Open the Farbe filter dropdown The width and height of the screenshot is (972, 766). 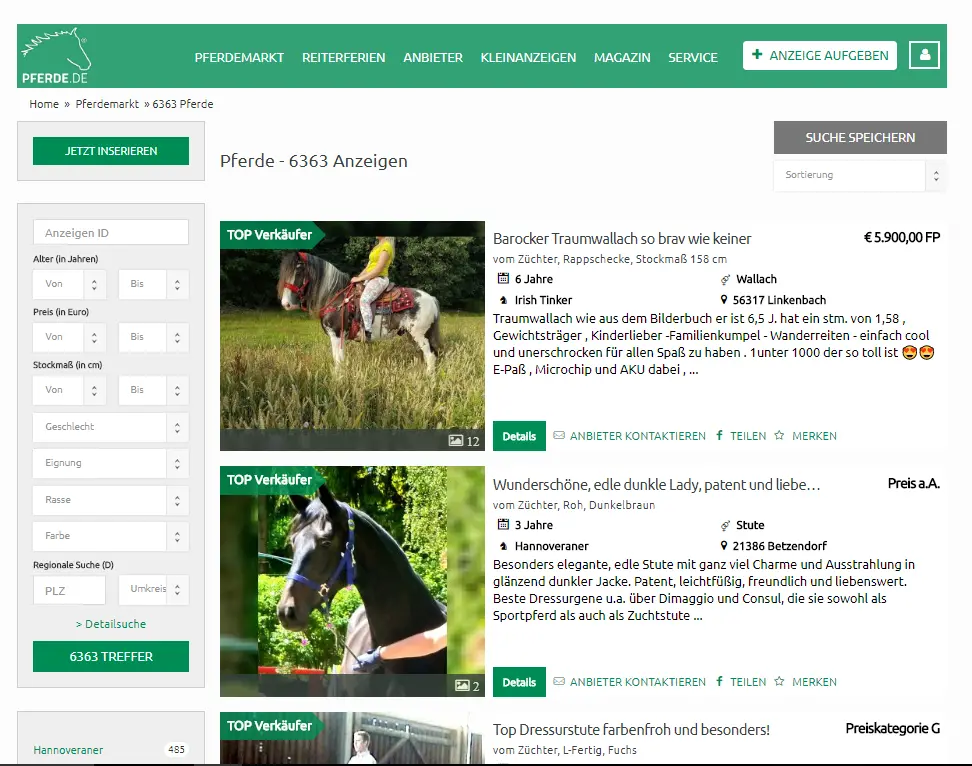click(x=110, y=536)
